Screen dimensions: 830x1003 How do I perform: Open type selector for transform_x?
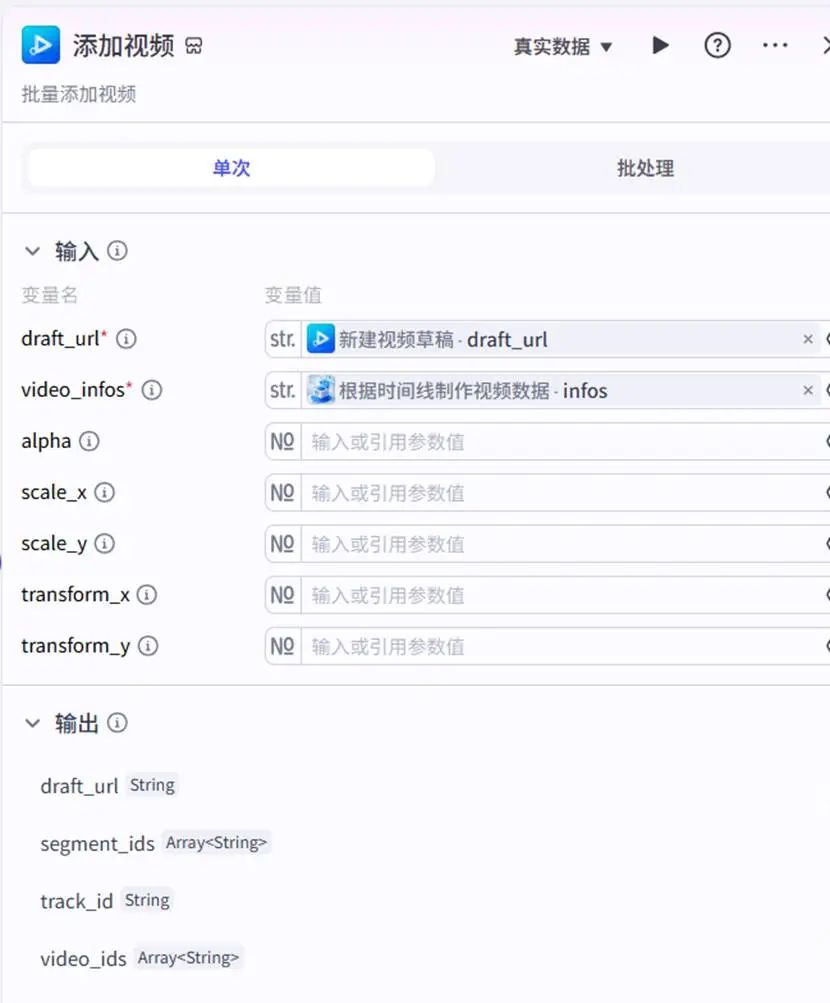coord(283,595)
